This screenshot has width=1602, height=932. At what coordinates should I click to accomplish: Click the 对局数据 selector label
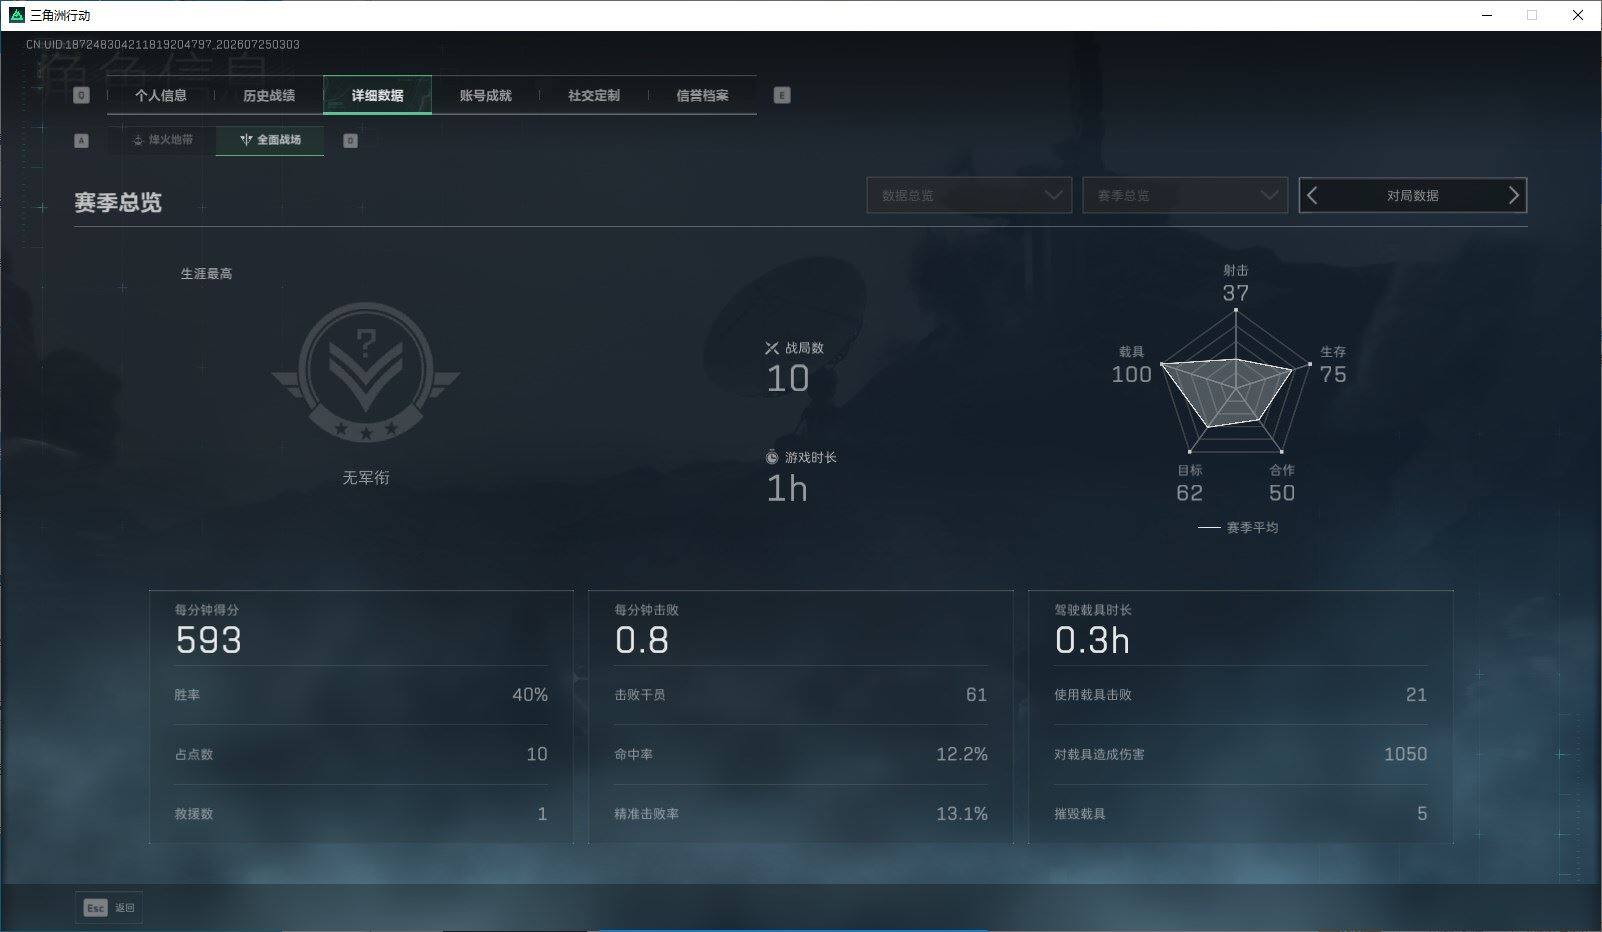coord(1412,196)
